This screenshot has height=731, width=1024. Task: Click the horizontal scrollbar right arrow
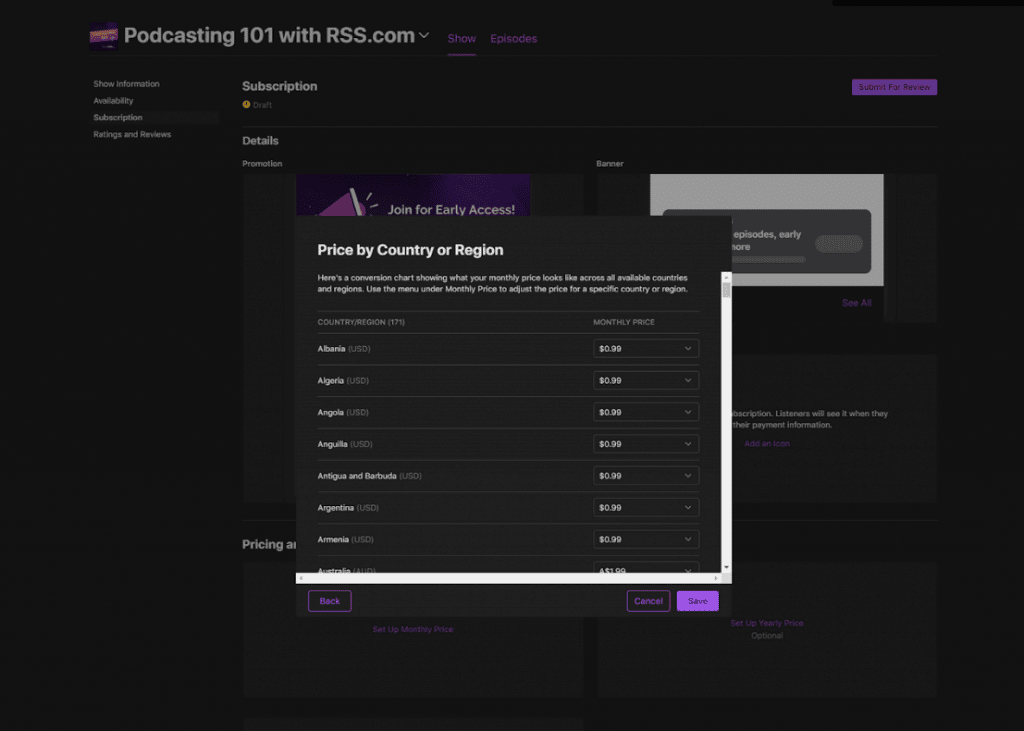tap(716, 578)
